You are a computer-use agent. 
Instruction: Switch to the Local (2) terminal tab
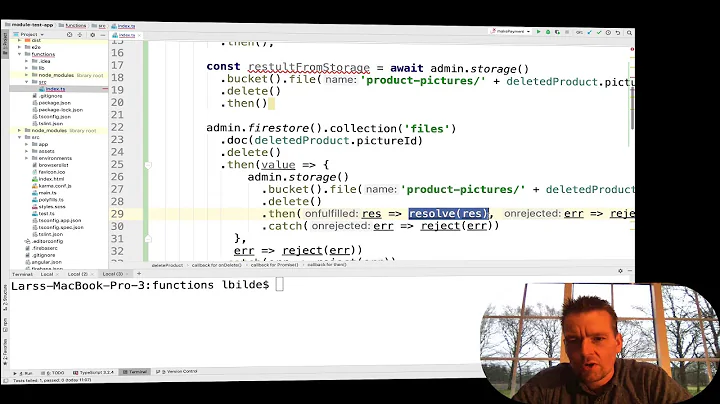point(78,274)
